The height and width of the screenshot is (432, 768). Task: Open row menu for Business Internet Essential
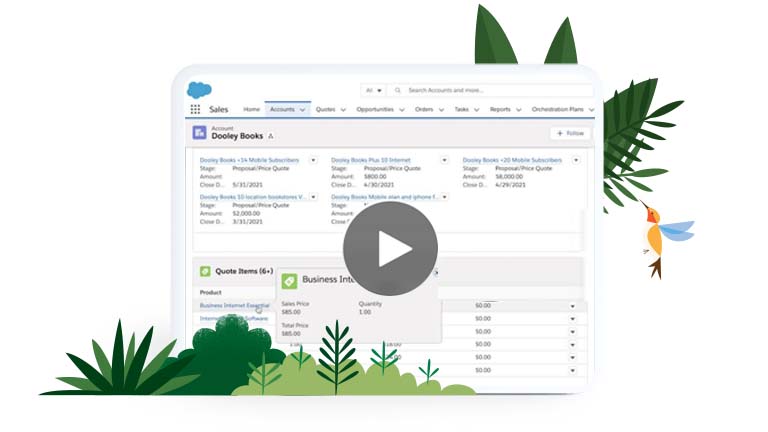[572, 306]
